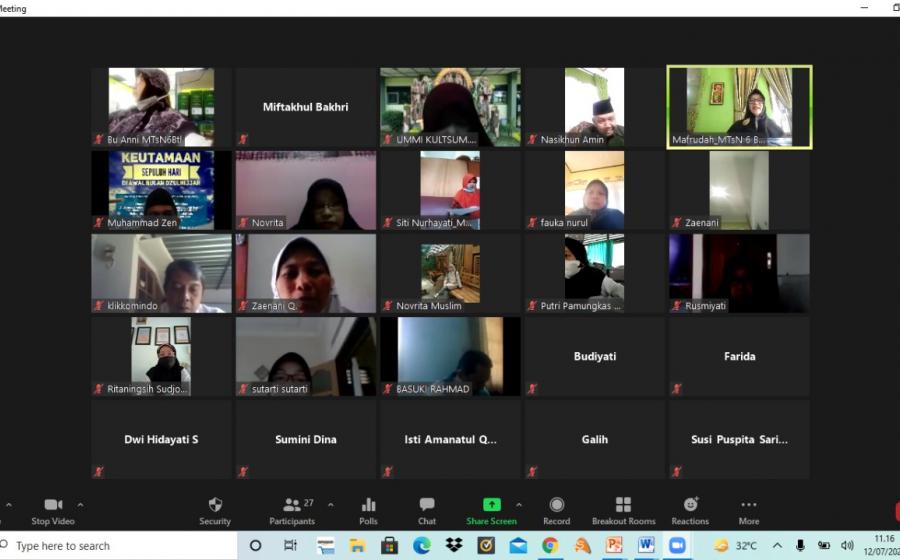Screen dimensions: 900x560
Task: Open the Polls icon
Action: tap(368, 505)
